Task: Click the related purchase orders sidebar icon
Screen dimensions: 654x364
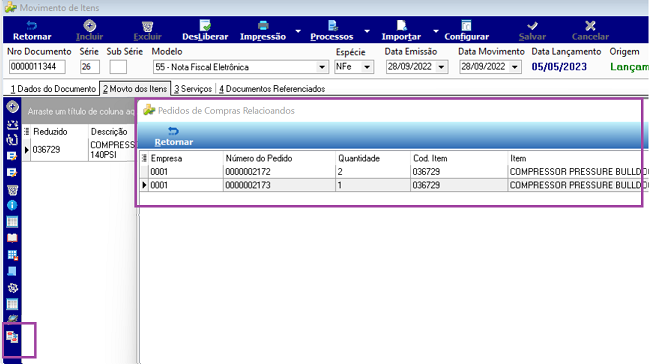Action: [12, 336]
